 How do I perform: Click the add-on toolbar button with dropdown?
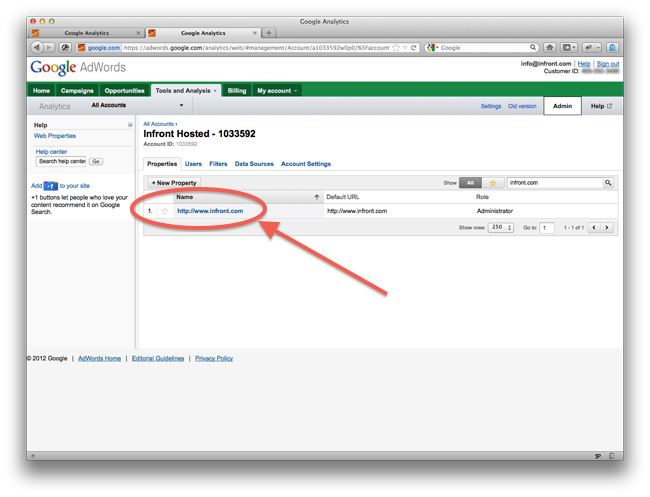pos(592,48)
